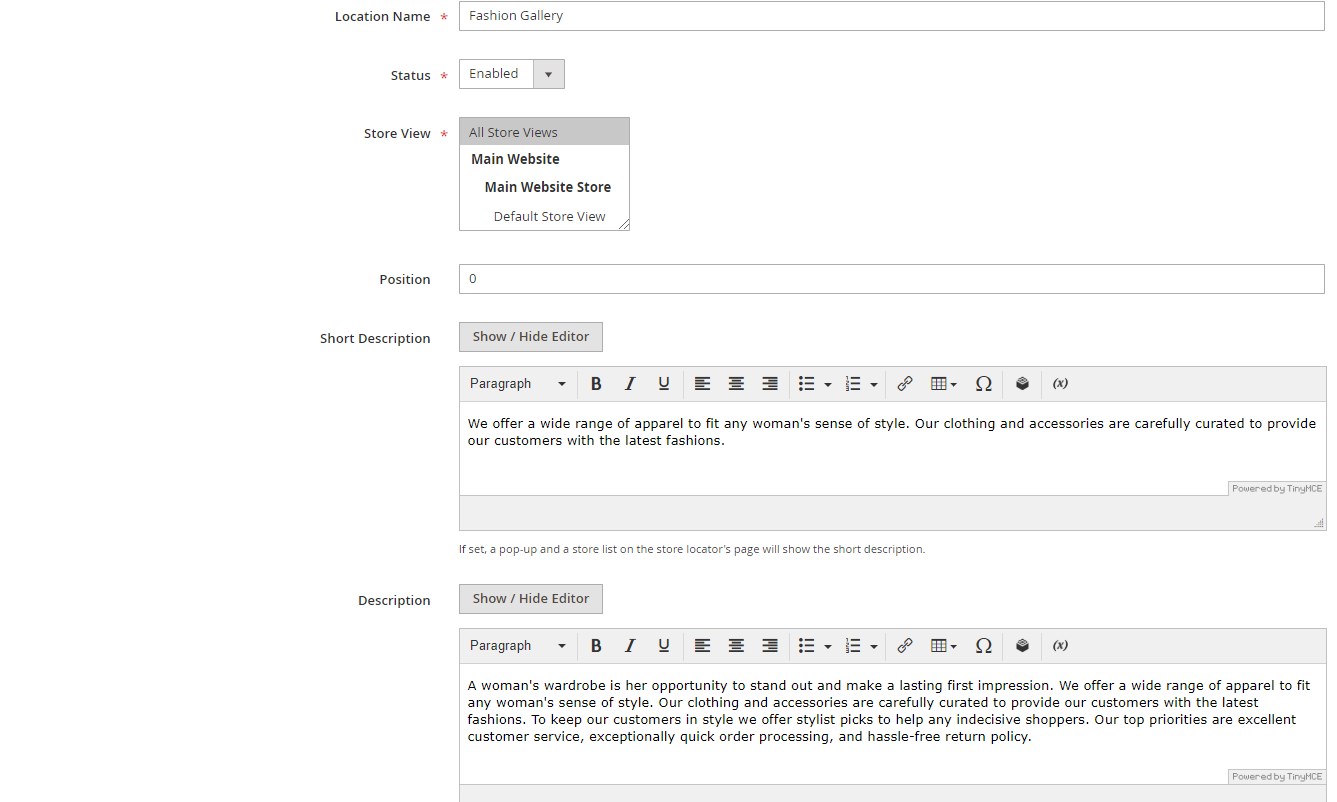Click Show / Hide Editor for Short Description
The width and height of the screenshot is (1337, 802).
pos(531,337)
